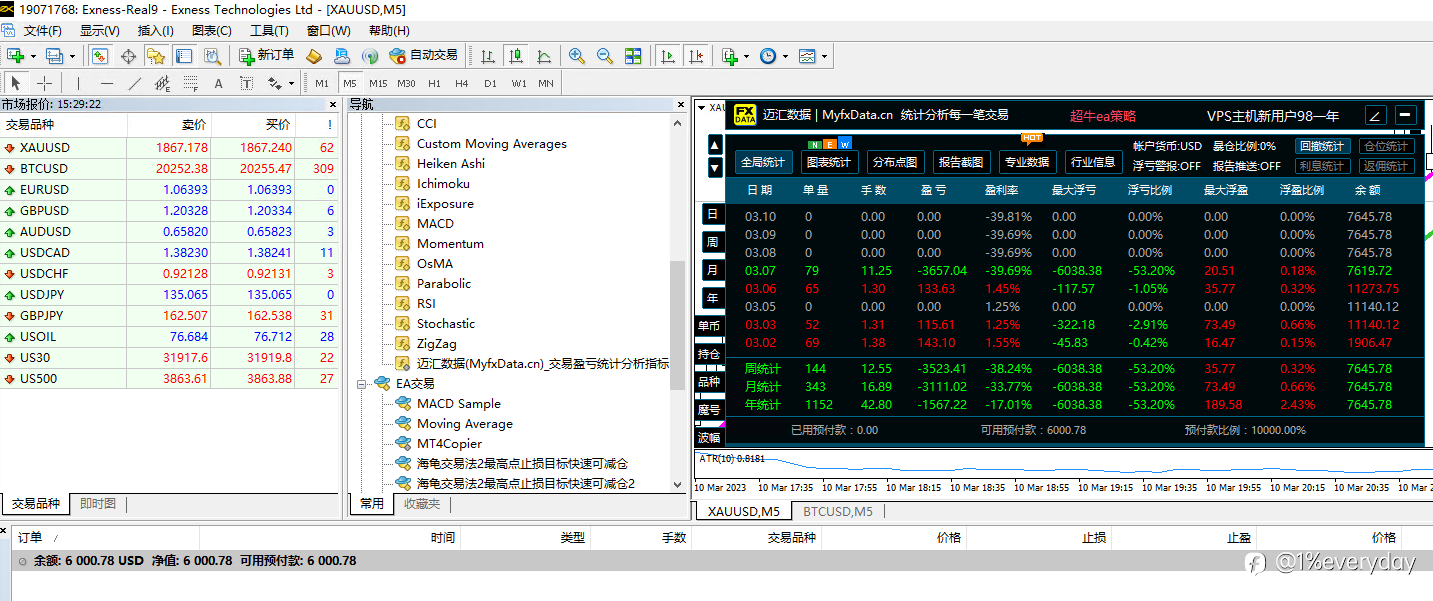
Task: Collapse the EA交易 tree node
Action: tap(361, 384)
